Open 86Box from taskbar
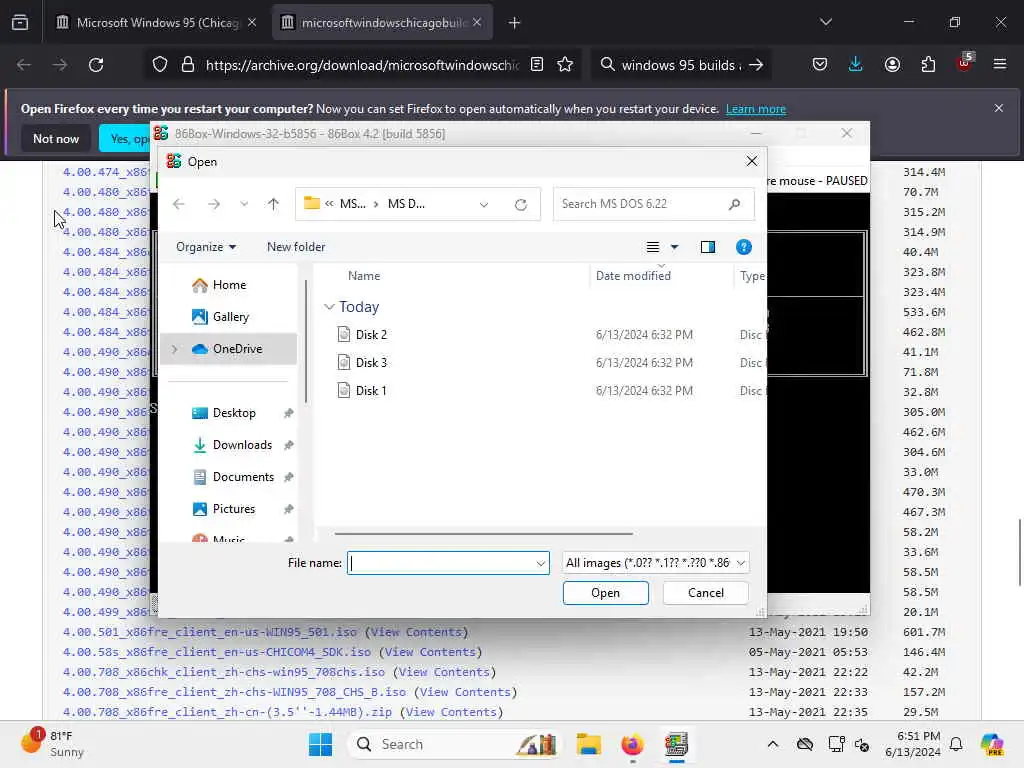Image resolution: width=1024 pixels, height=768 pixels. 676,744
